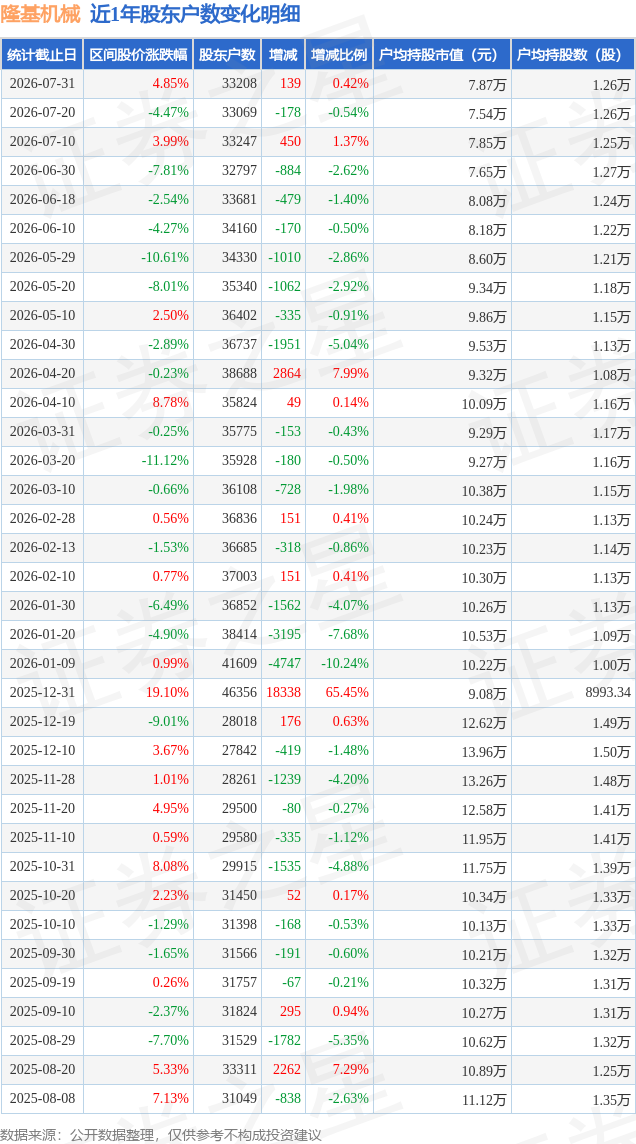Image resolution: width=636 pixels, height=1144 pixels.
Task: Click the -11.12% price change cell
Action: (x=168, y=460)
